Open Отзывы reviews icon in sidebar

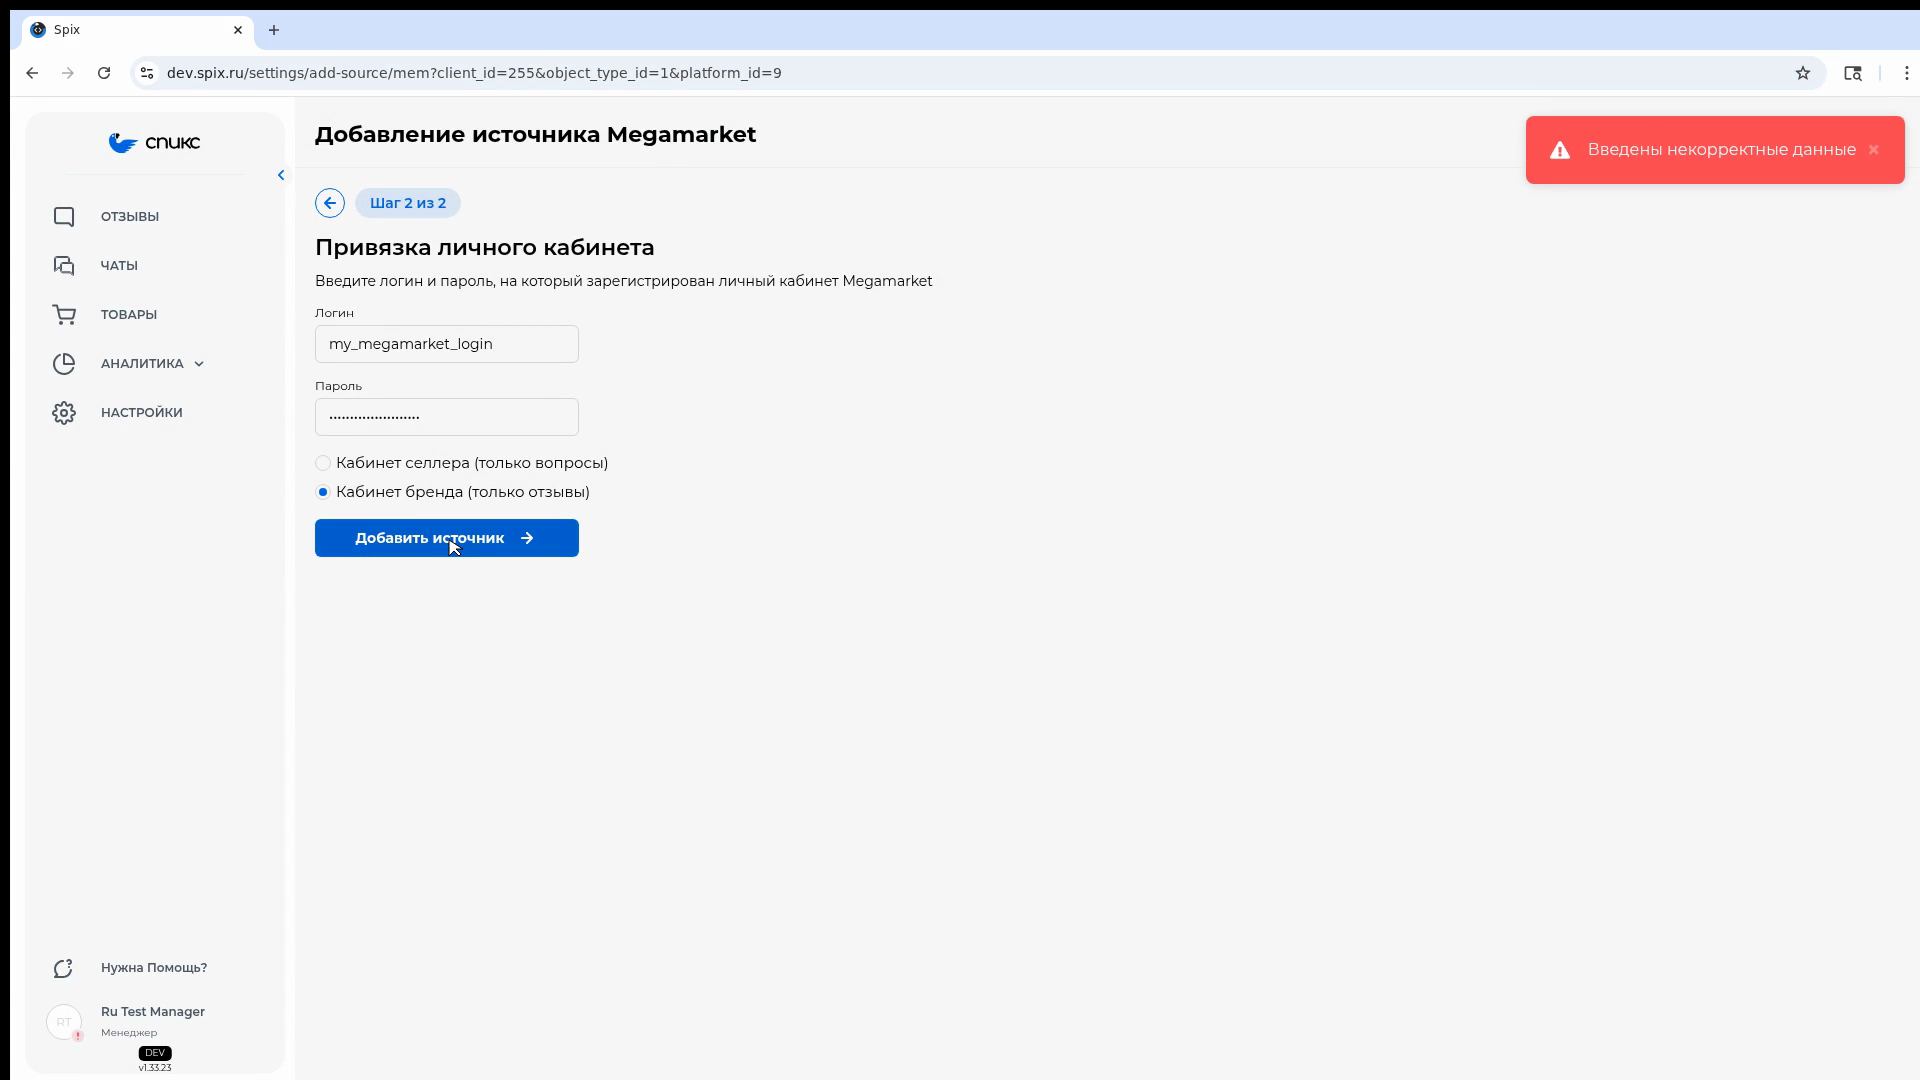[x=64, y=217]
